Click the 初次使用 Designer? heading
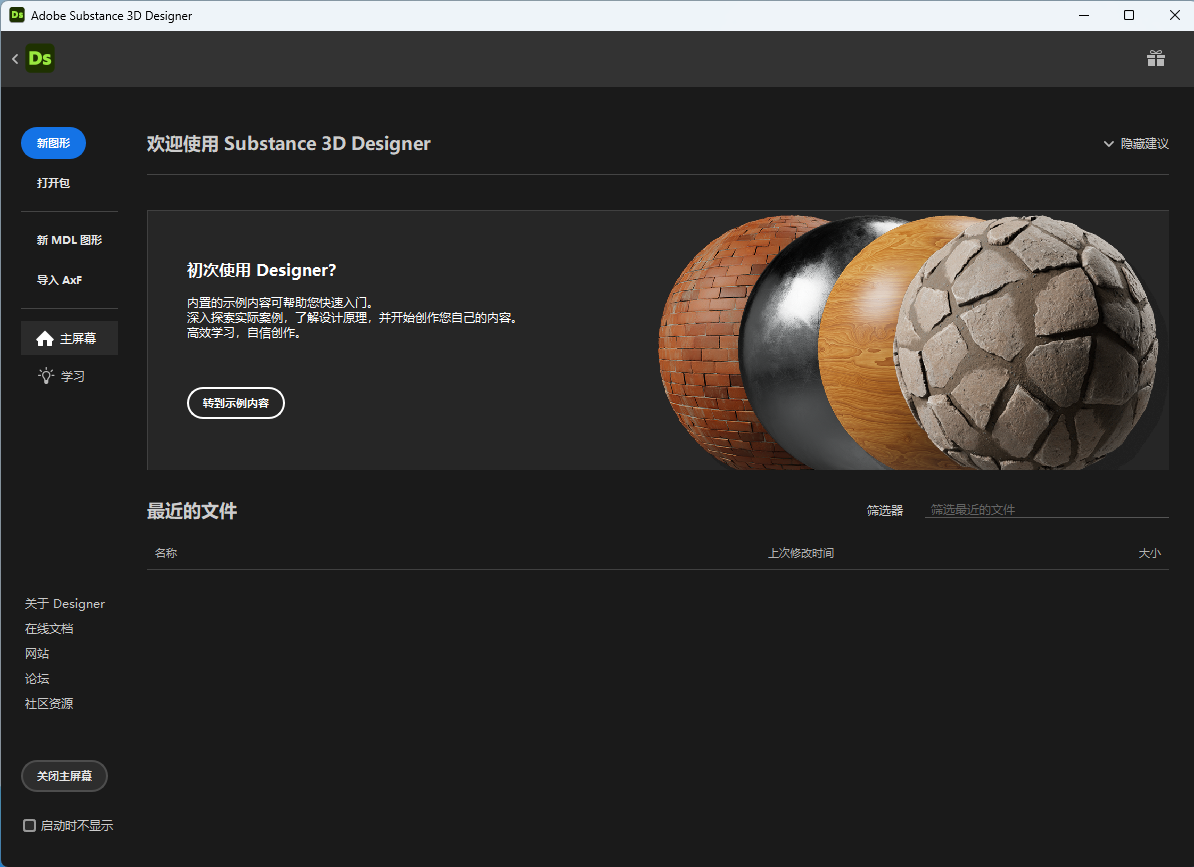Image resolution: width=1194 pixels, height=867 pixels. [261, 270]
